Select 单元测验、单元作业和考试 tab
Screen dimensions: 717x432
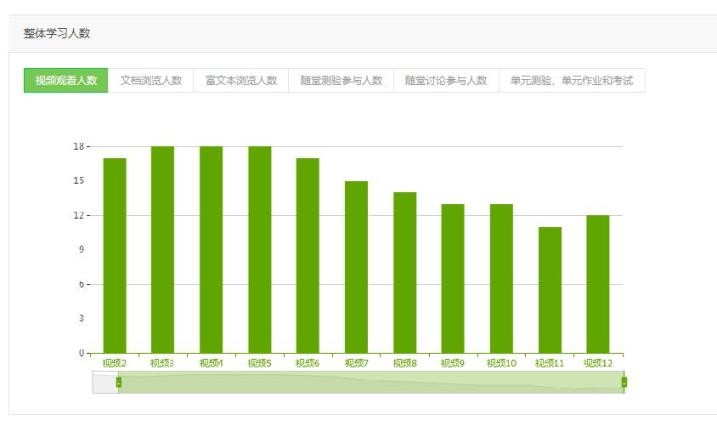pyautogui.click(x=571, y=81)
